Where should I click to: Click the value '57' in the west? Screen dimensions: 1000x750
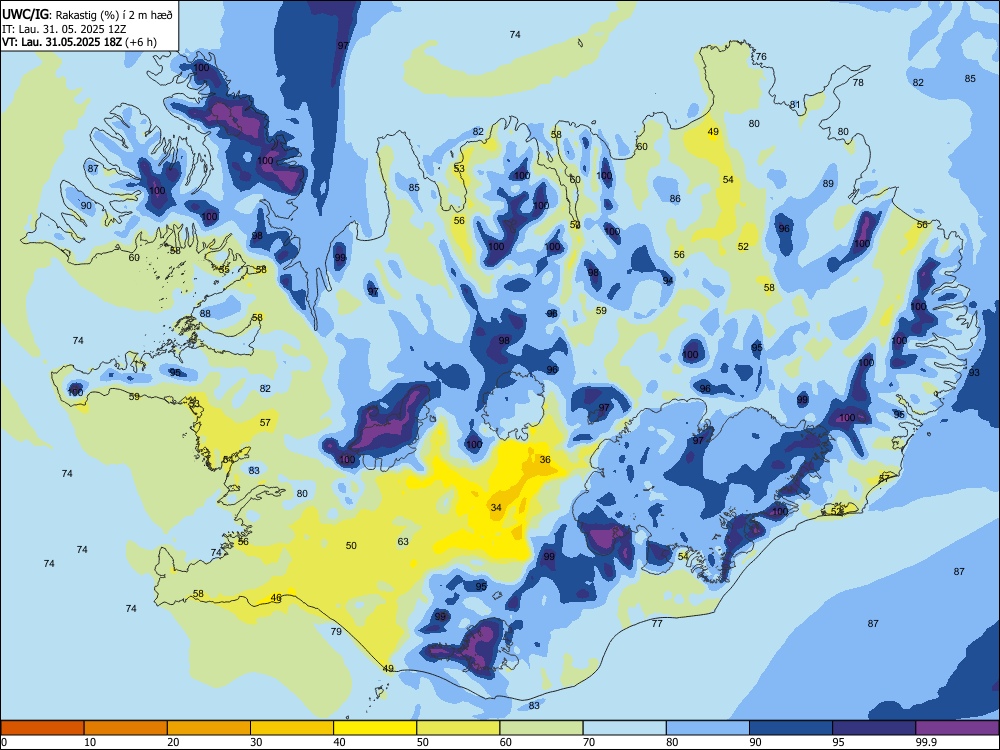tap(265, 422)
